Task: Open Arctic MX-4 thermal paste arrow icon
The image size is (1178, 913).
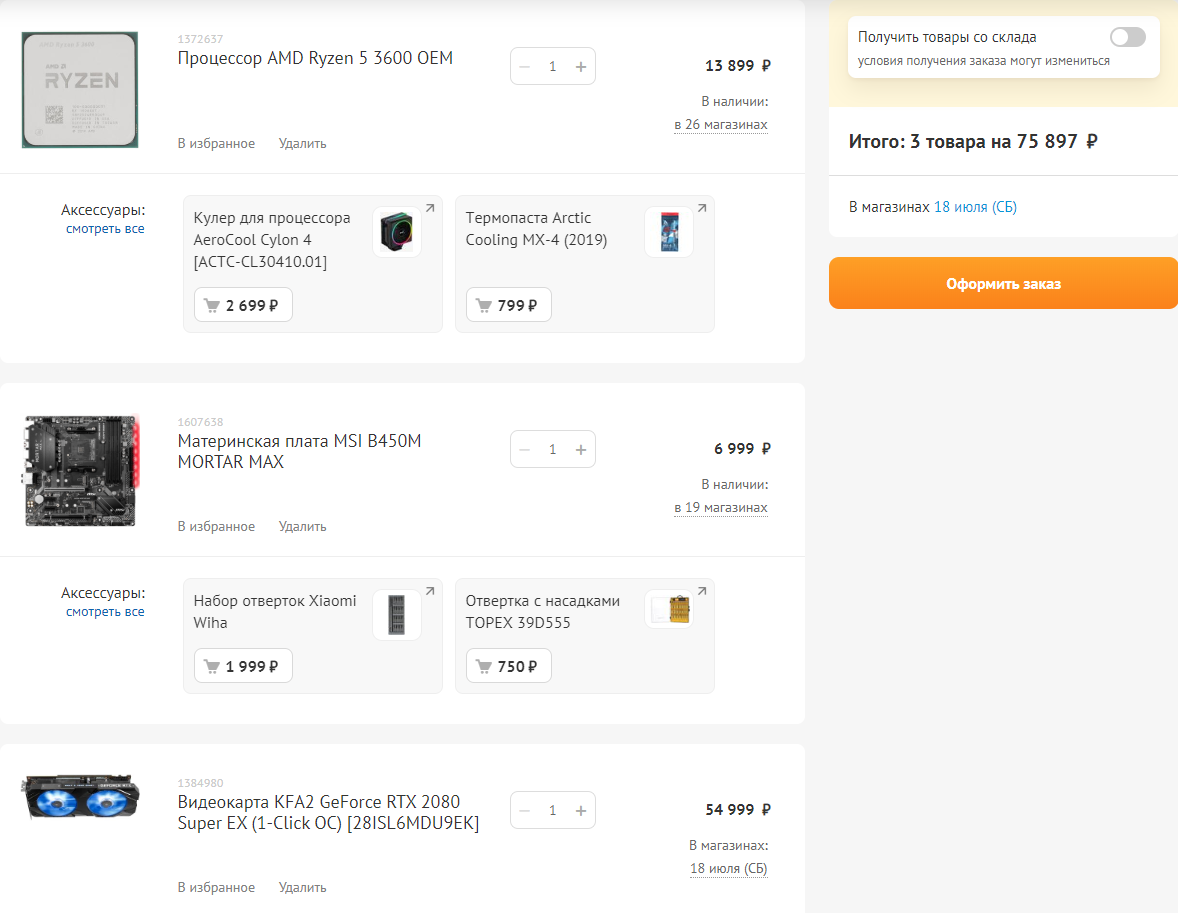Action: coord(702,208)
